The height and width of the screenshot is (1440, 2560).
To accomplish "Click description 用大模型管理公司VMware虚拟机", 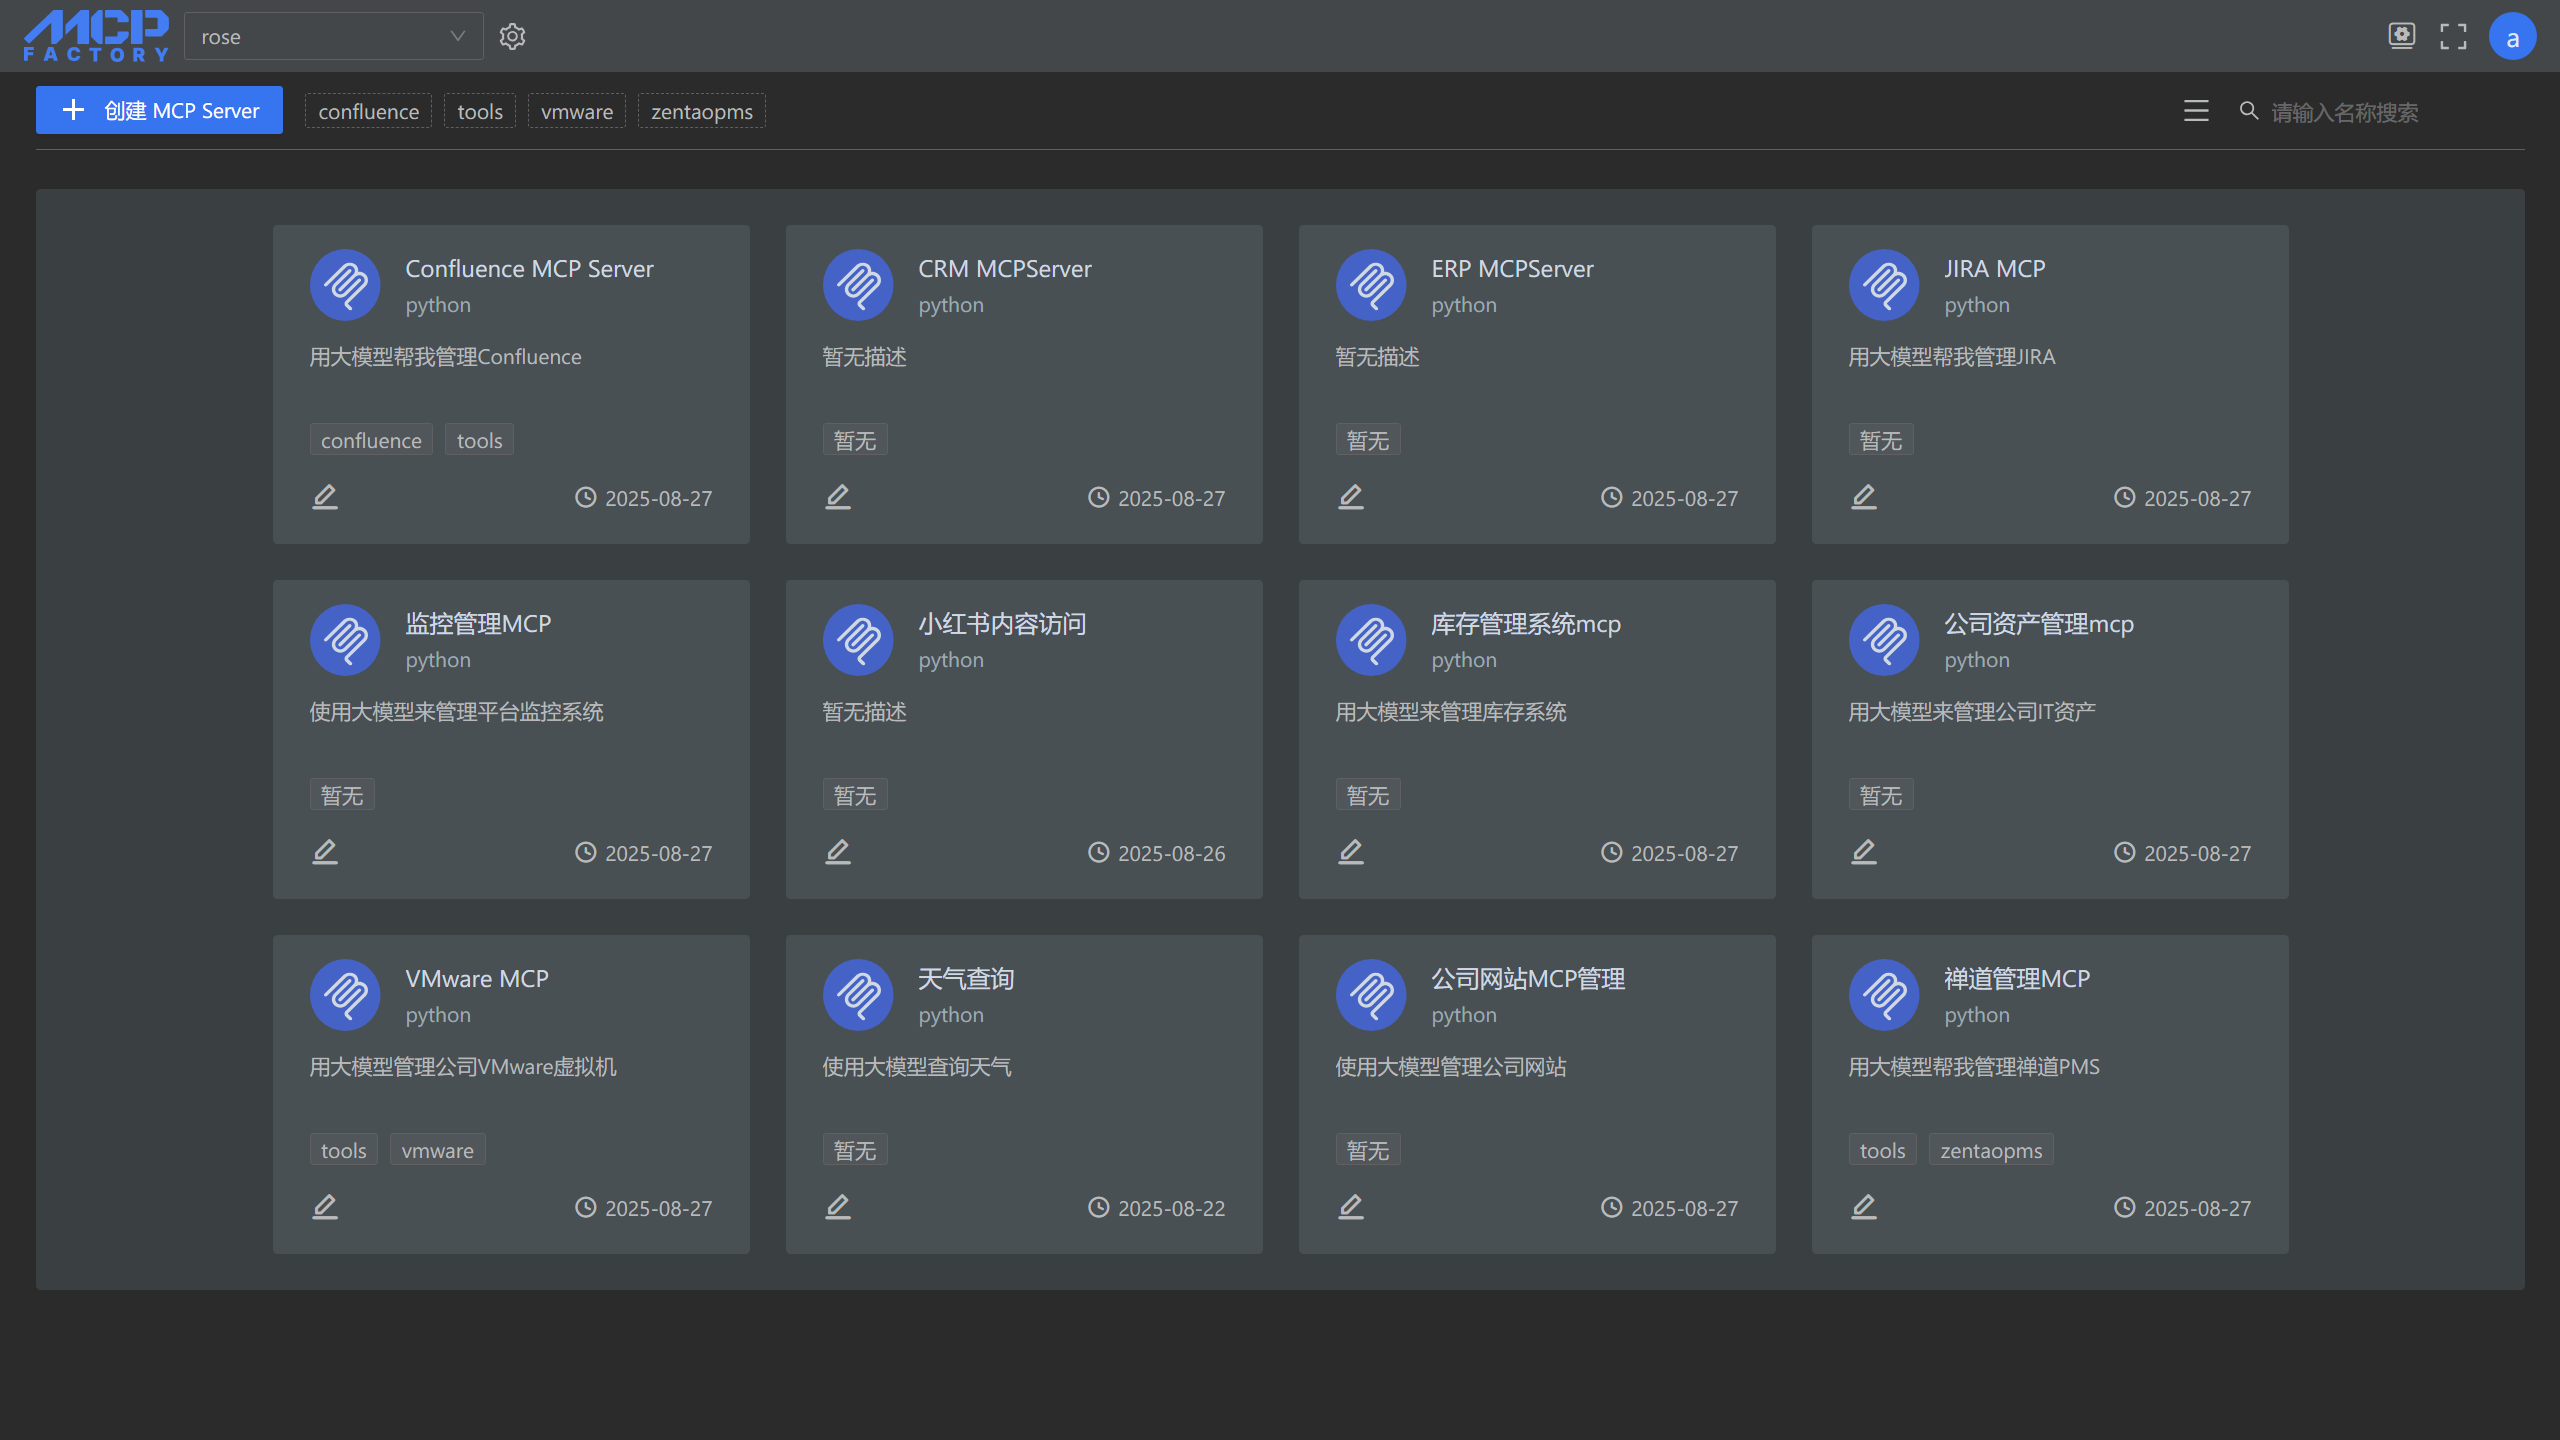I will coord(463,1067).
